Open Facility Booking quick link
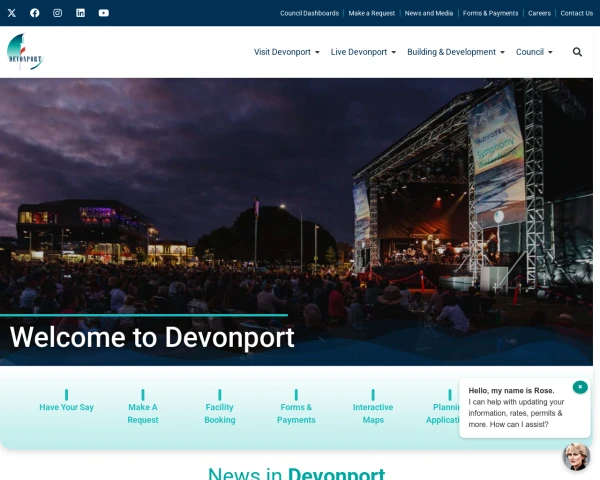This screenshot has height=480, width=600. coord(219,413)
